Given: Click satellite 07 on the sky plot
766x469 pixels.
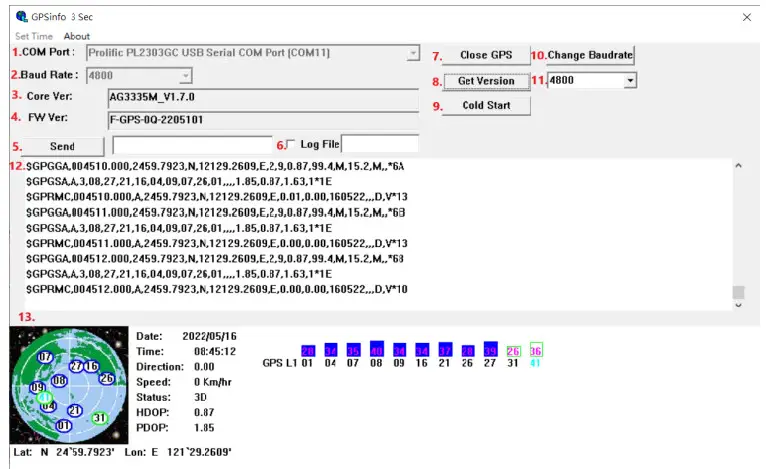Looking at the screenshot, I should pyautogui.click(x=45, y=357).
